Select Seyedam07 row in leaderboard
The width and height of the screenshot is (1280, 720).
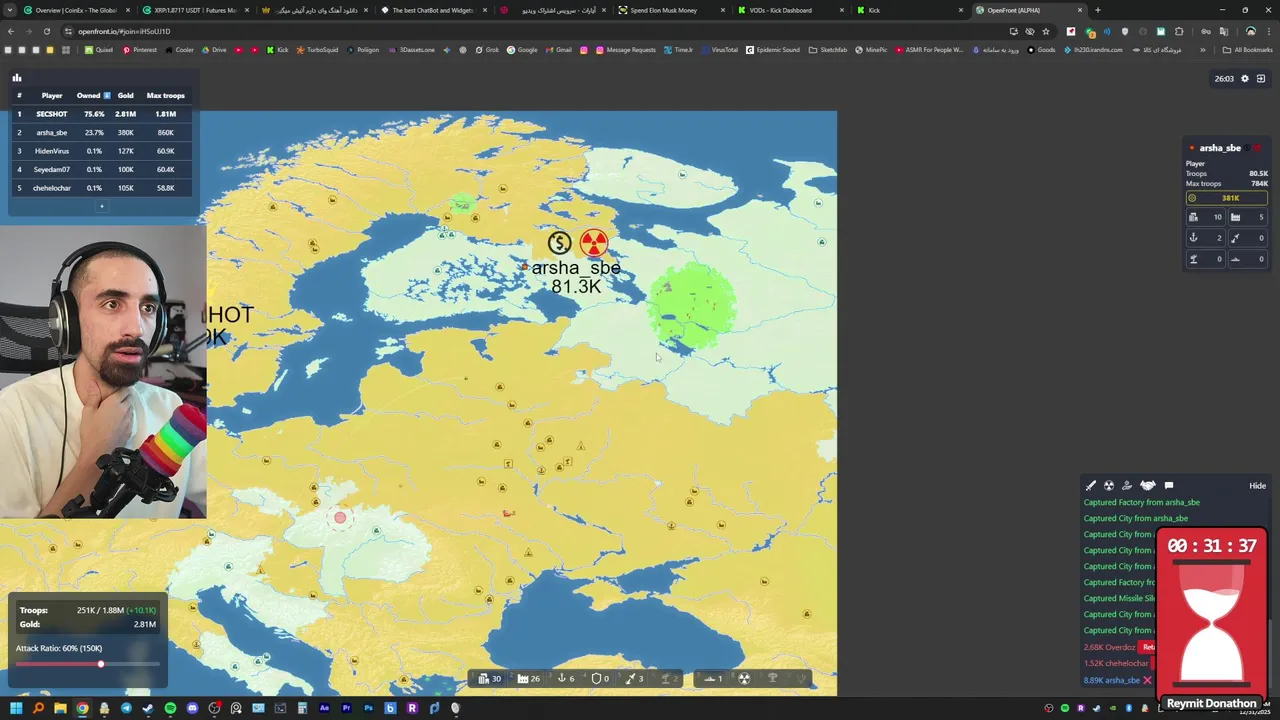(103, 169)
